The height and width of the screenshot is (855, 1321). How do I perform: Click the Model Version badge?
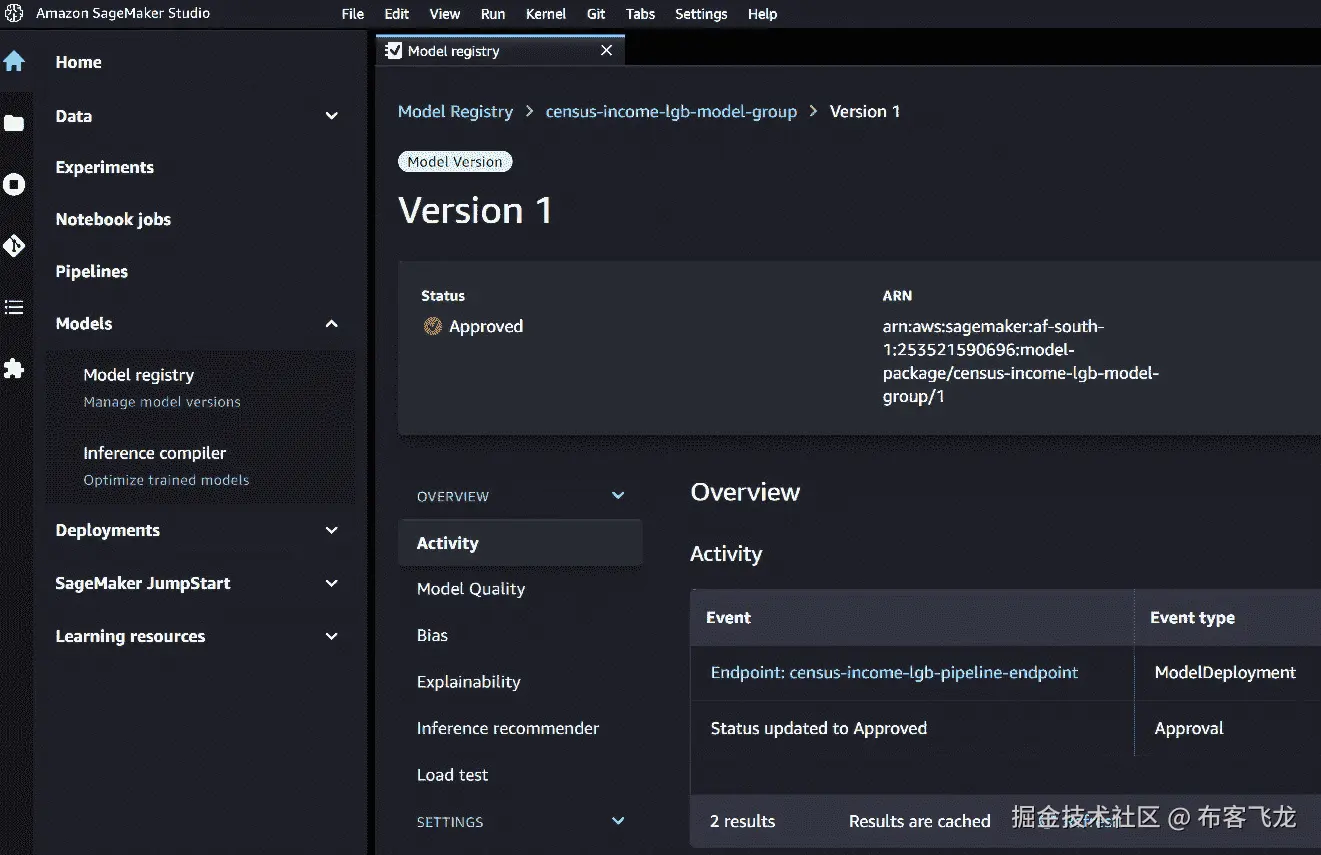pos(455,161)
